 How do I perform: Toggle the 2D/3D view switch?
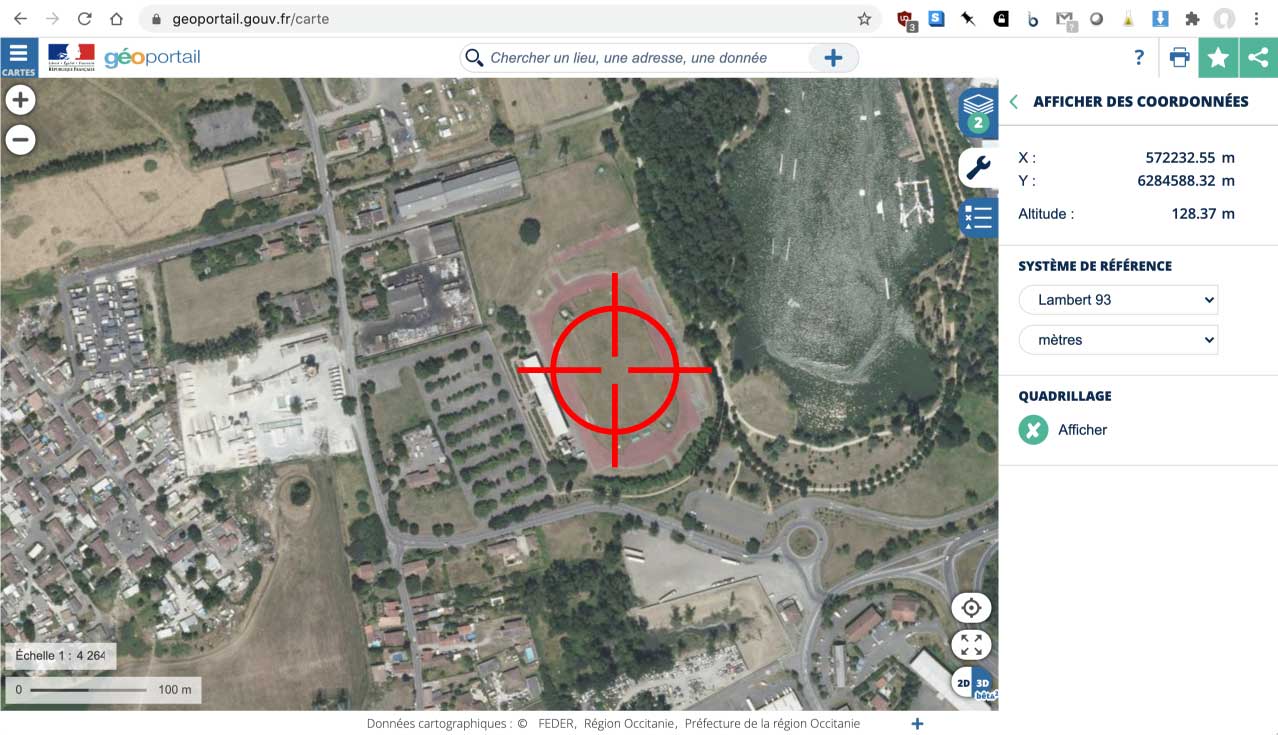coord(972,684)
